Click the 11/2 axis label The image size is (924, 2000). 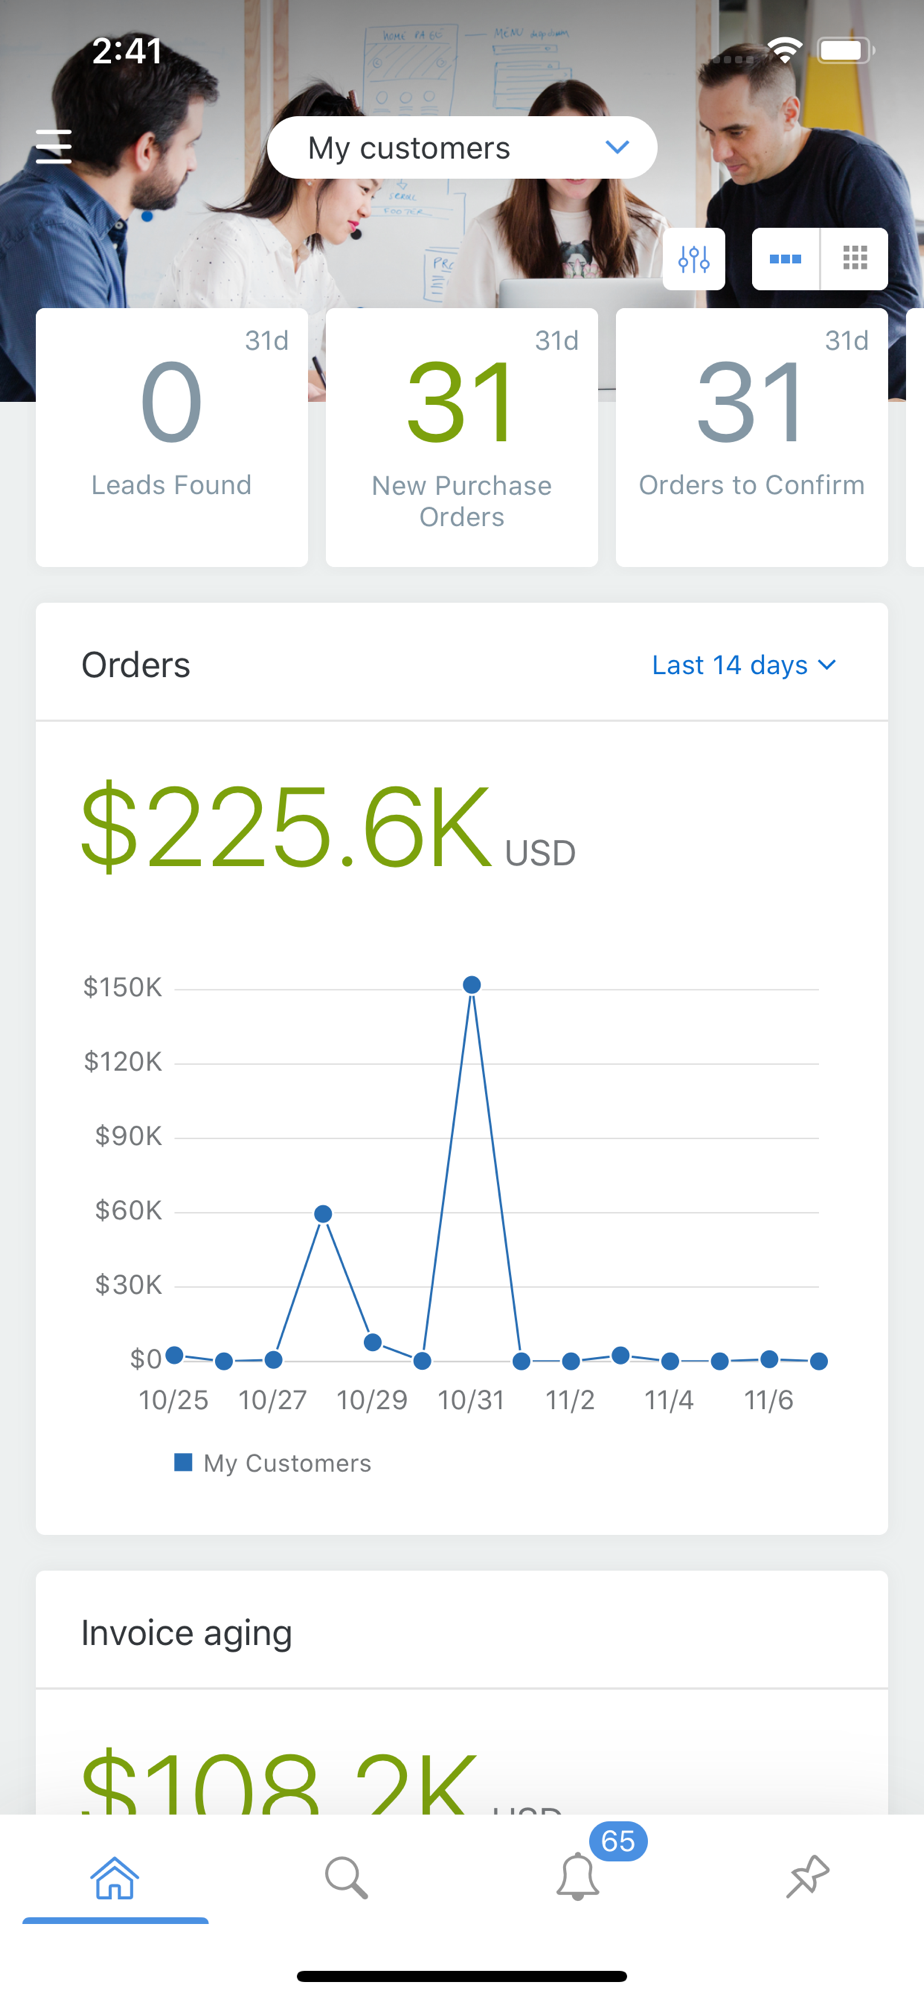point(570,1400)
